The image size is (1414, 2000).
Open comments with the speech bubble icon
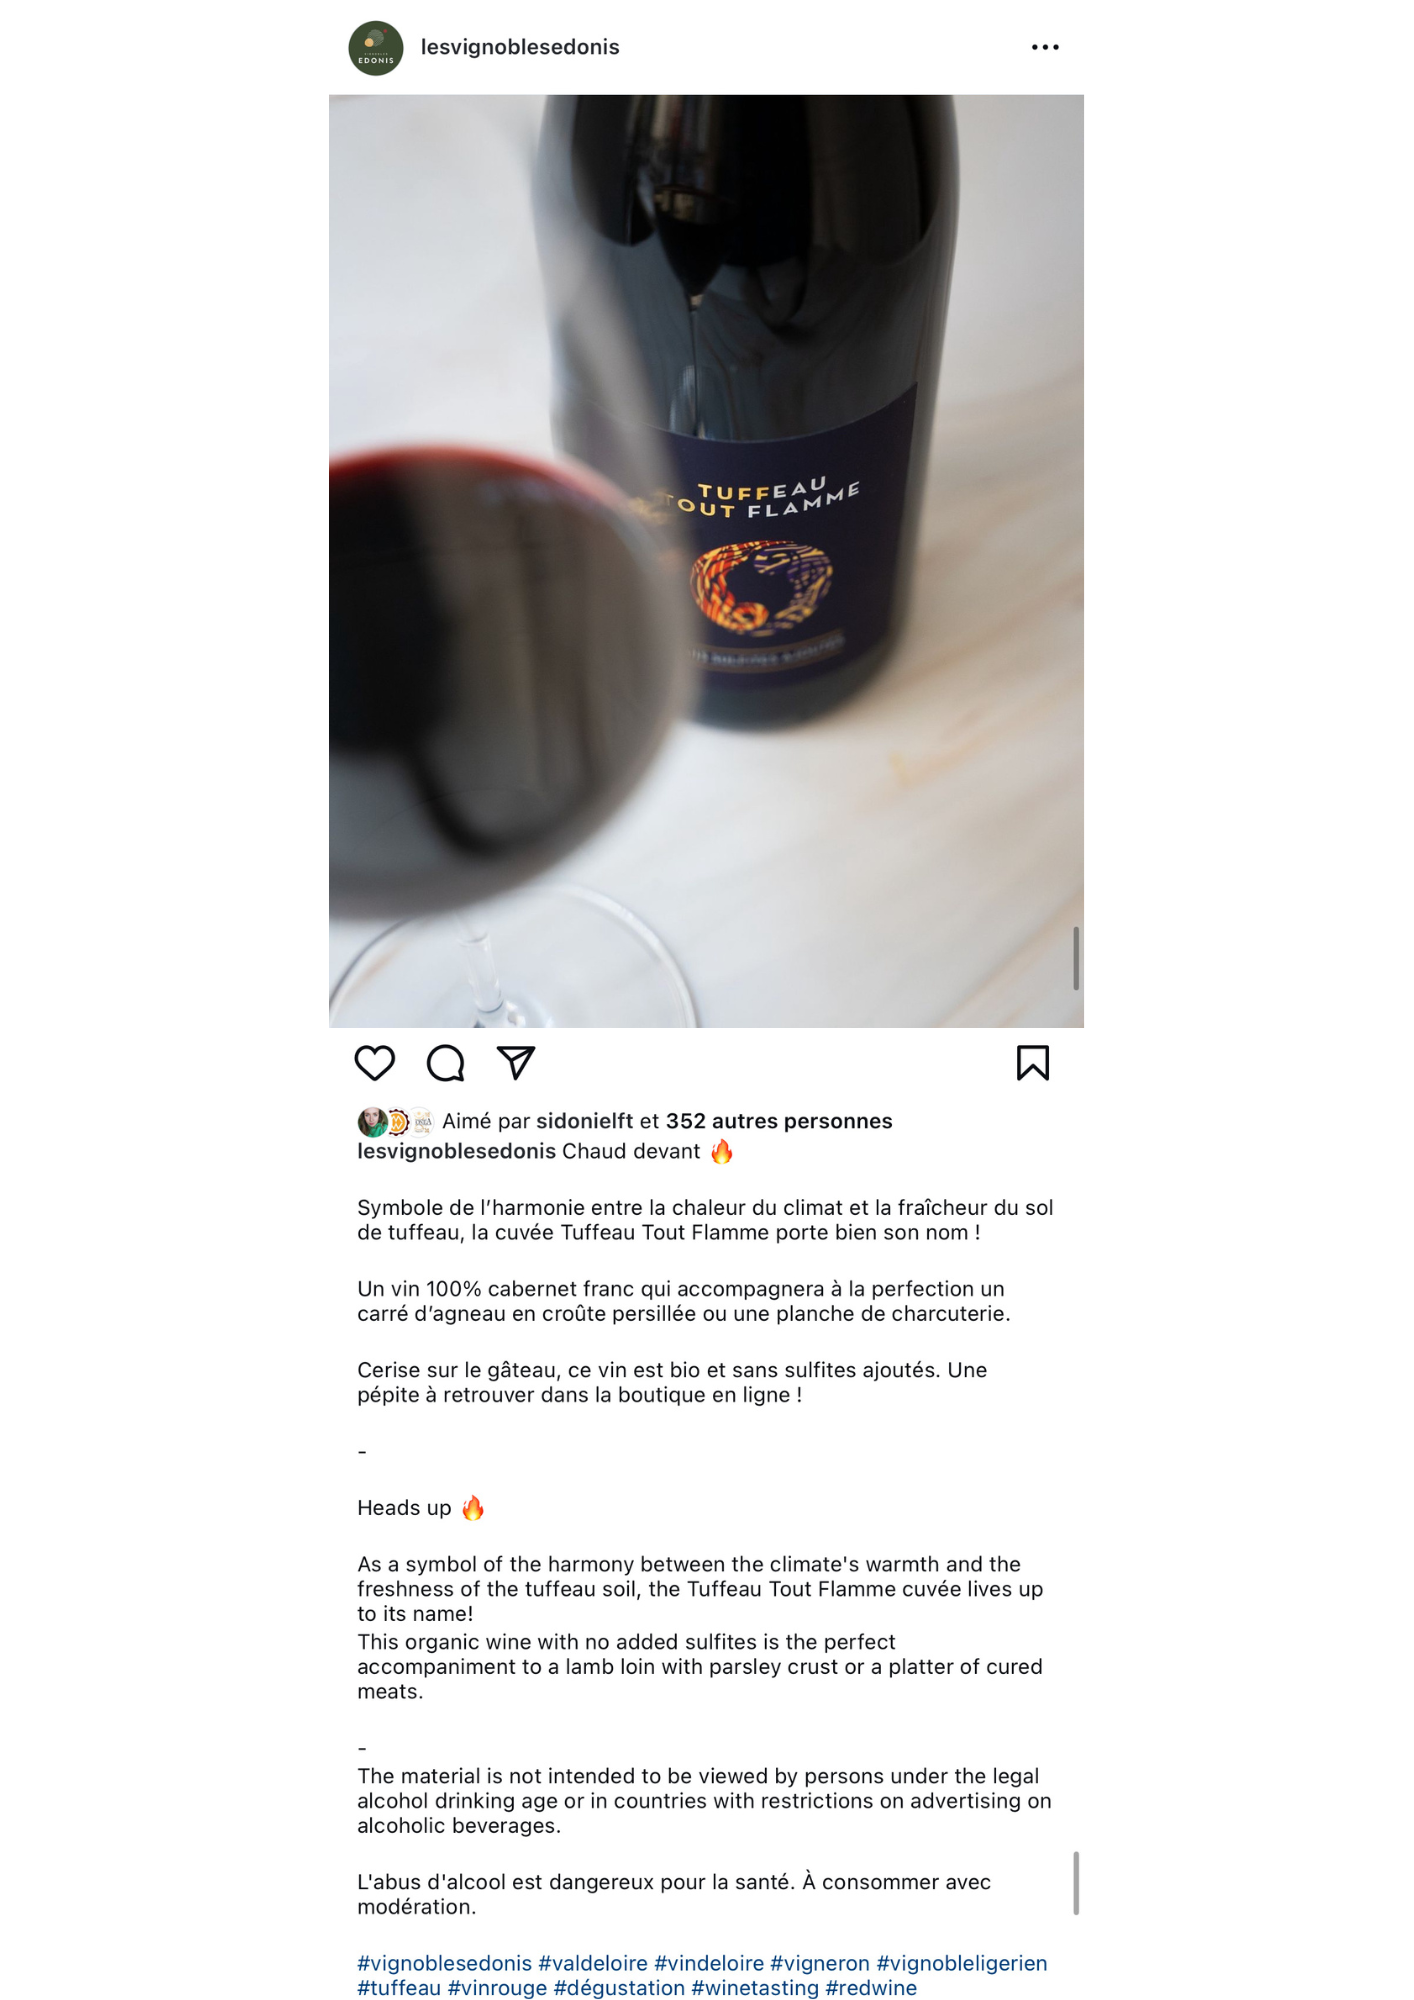click(x=446, y=1063)
